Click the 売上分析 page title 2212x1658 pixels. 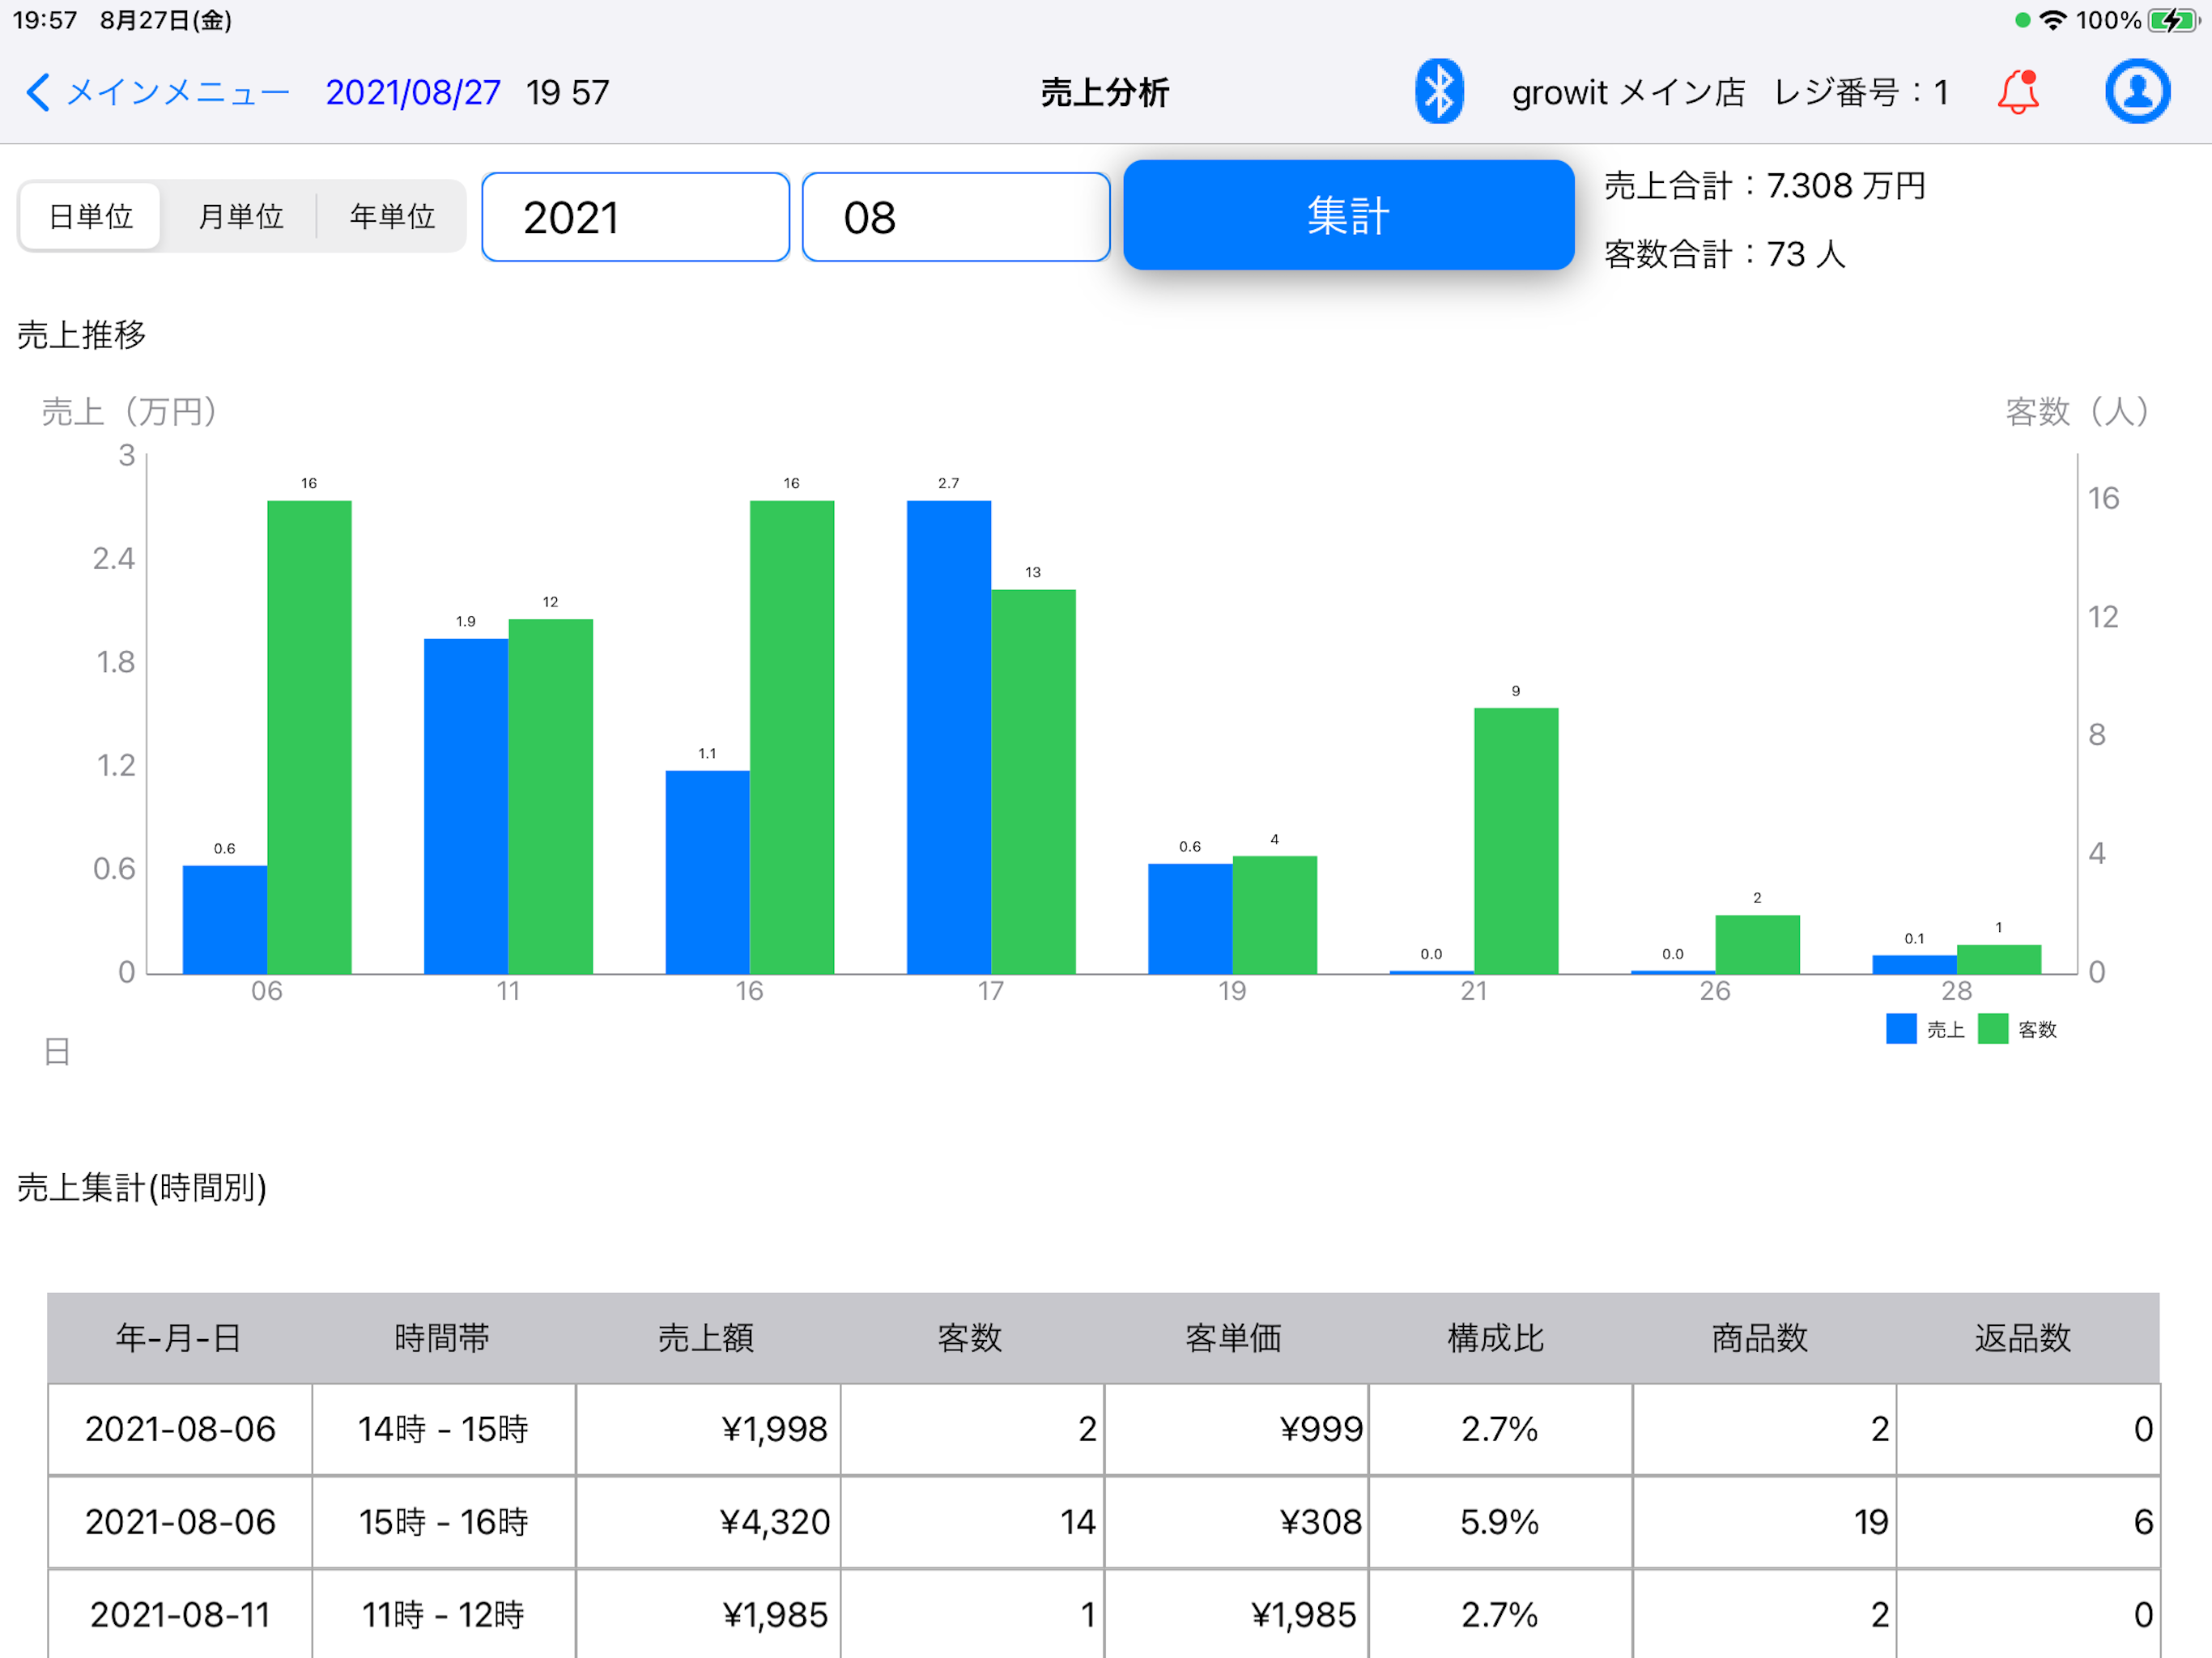(1104, 92)
